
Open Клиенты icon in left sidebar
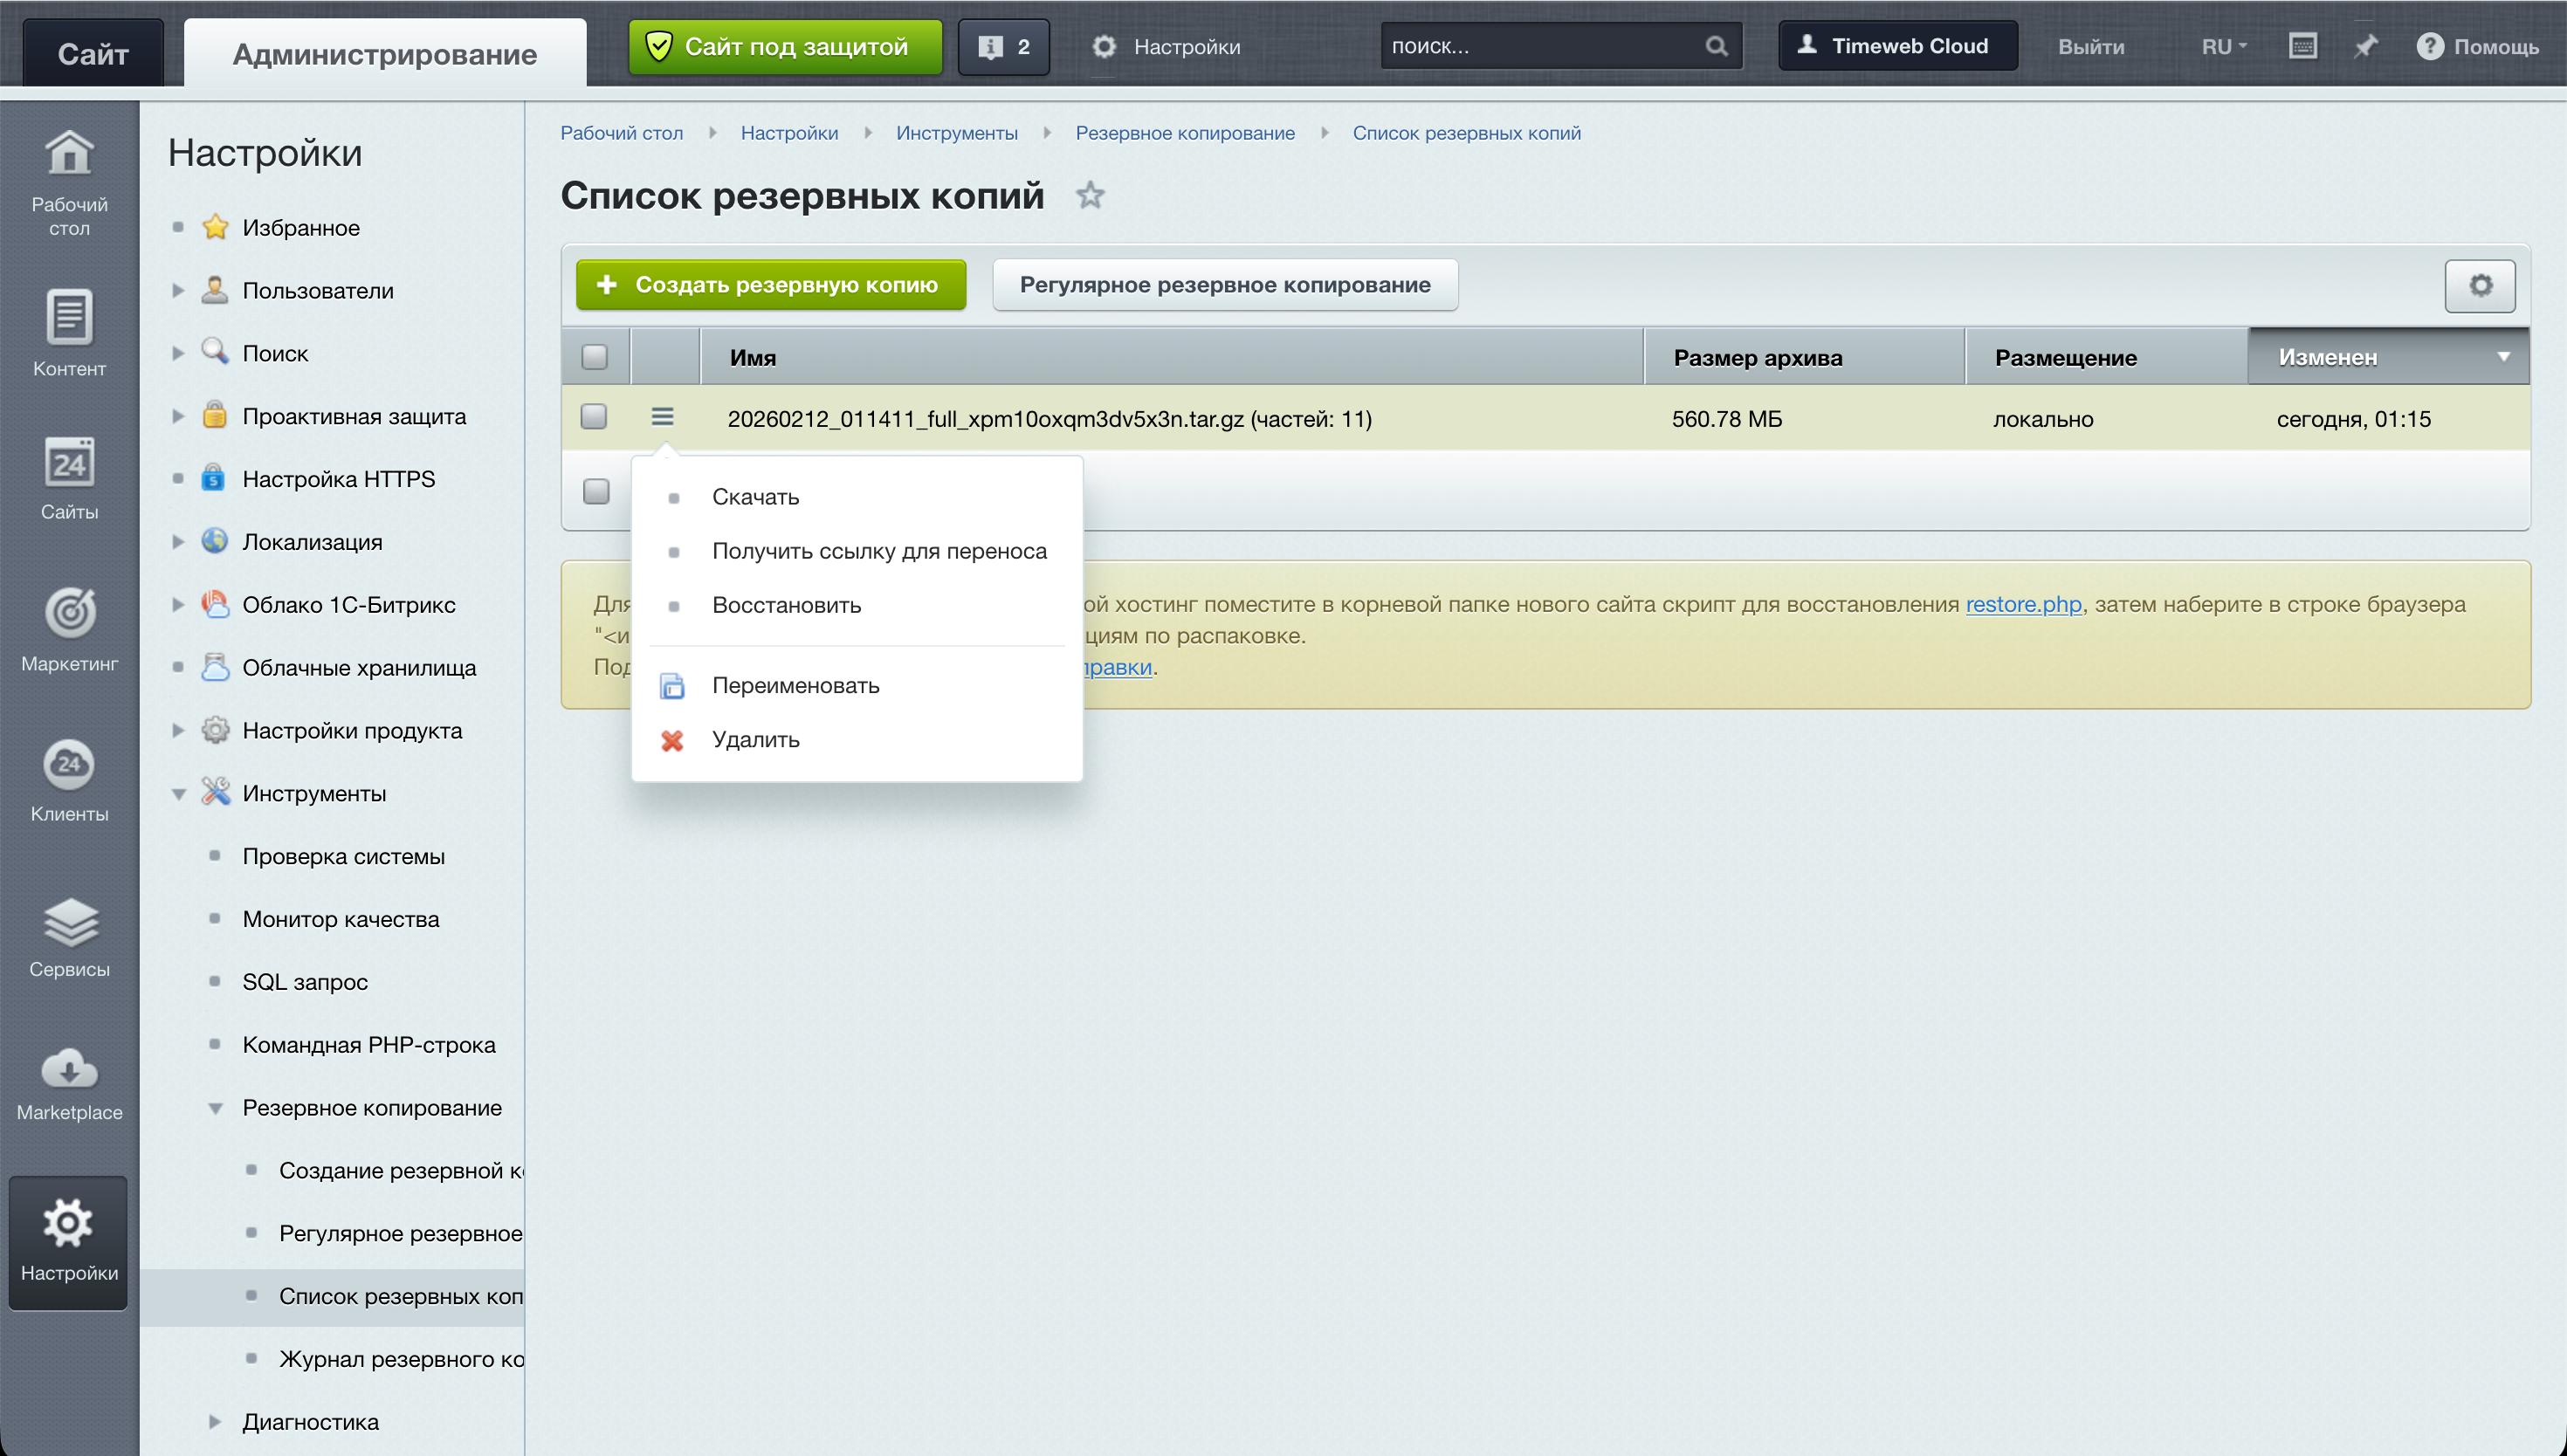pyautogui.click(x=69, y=765)
